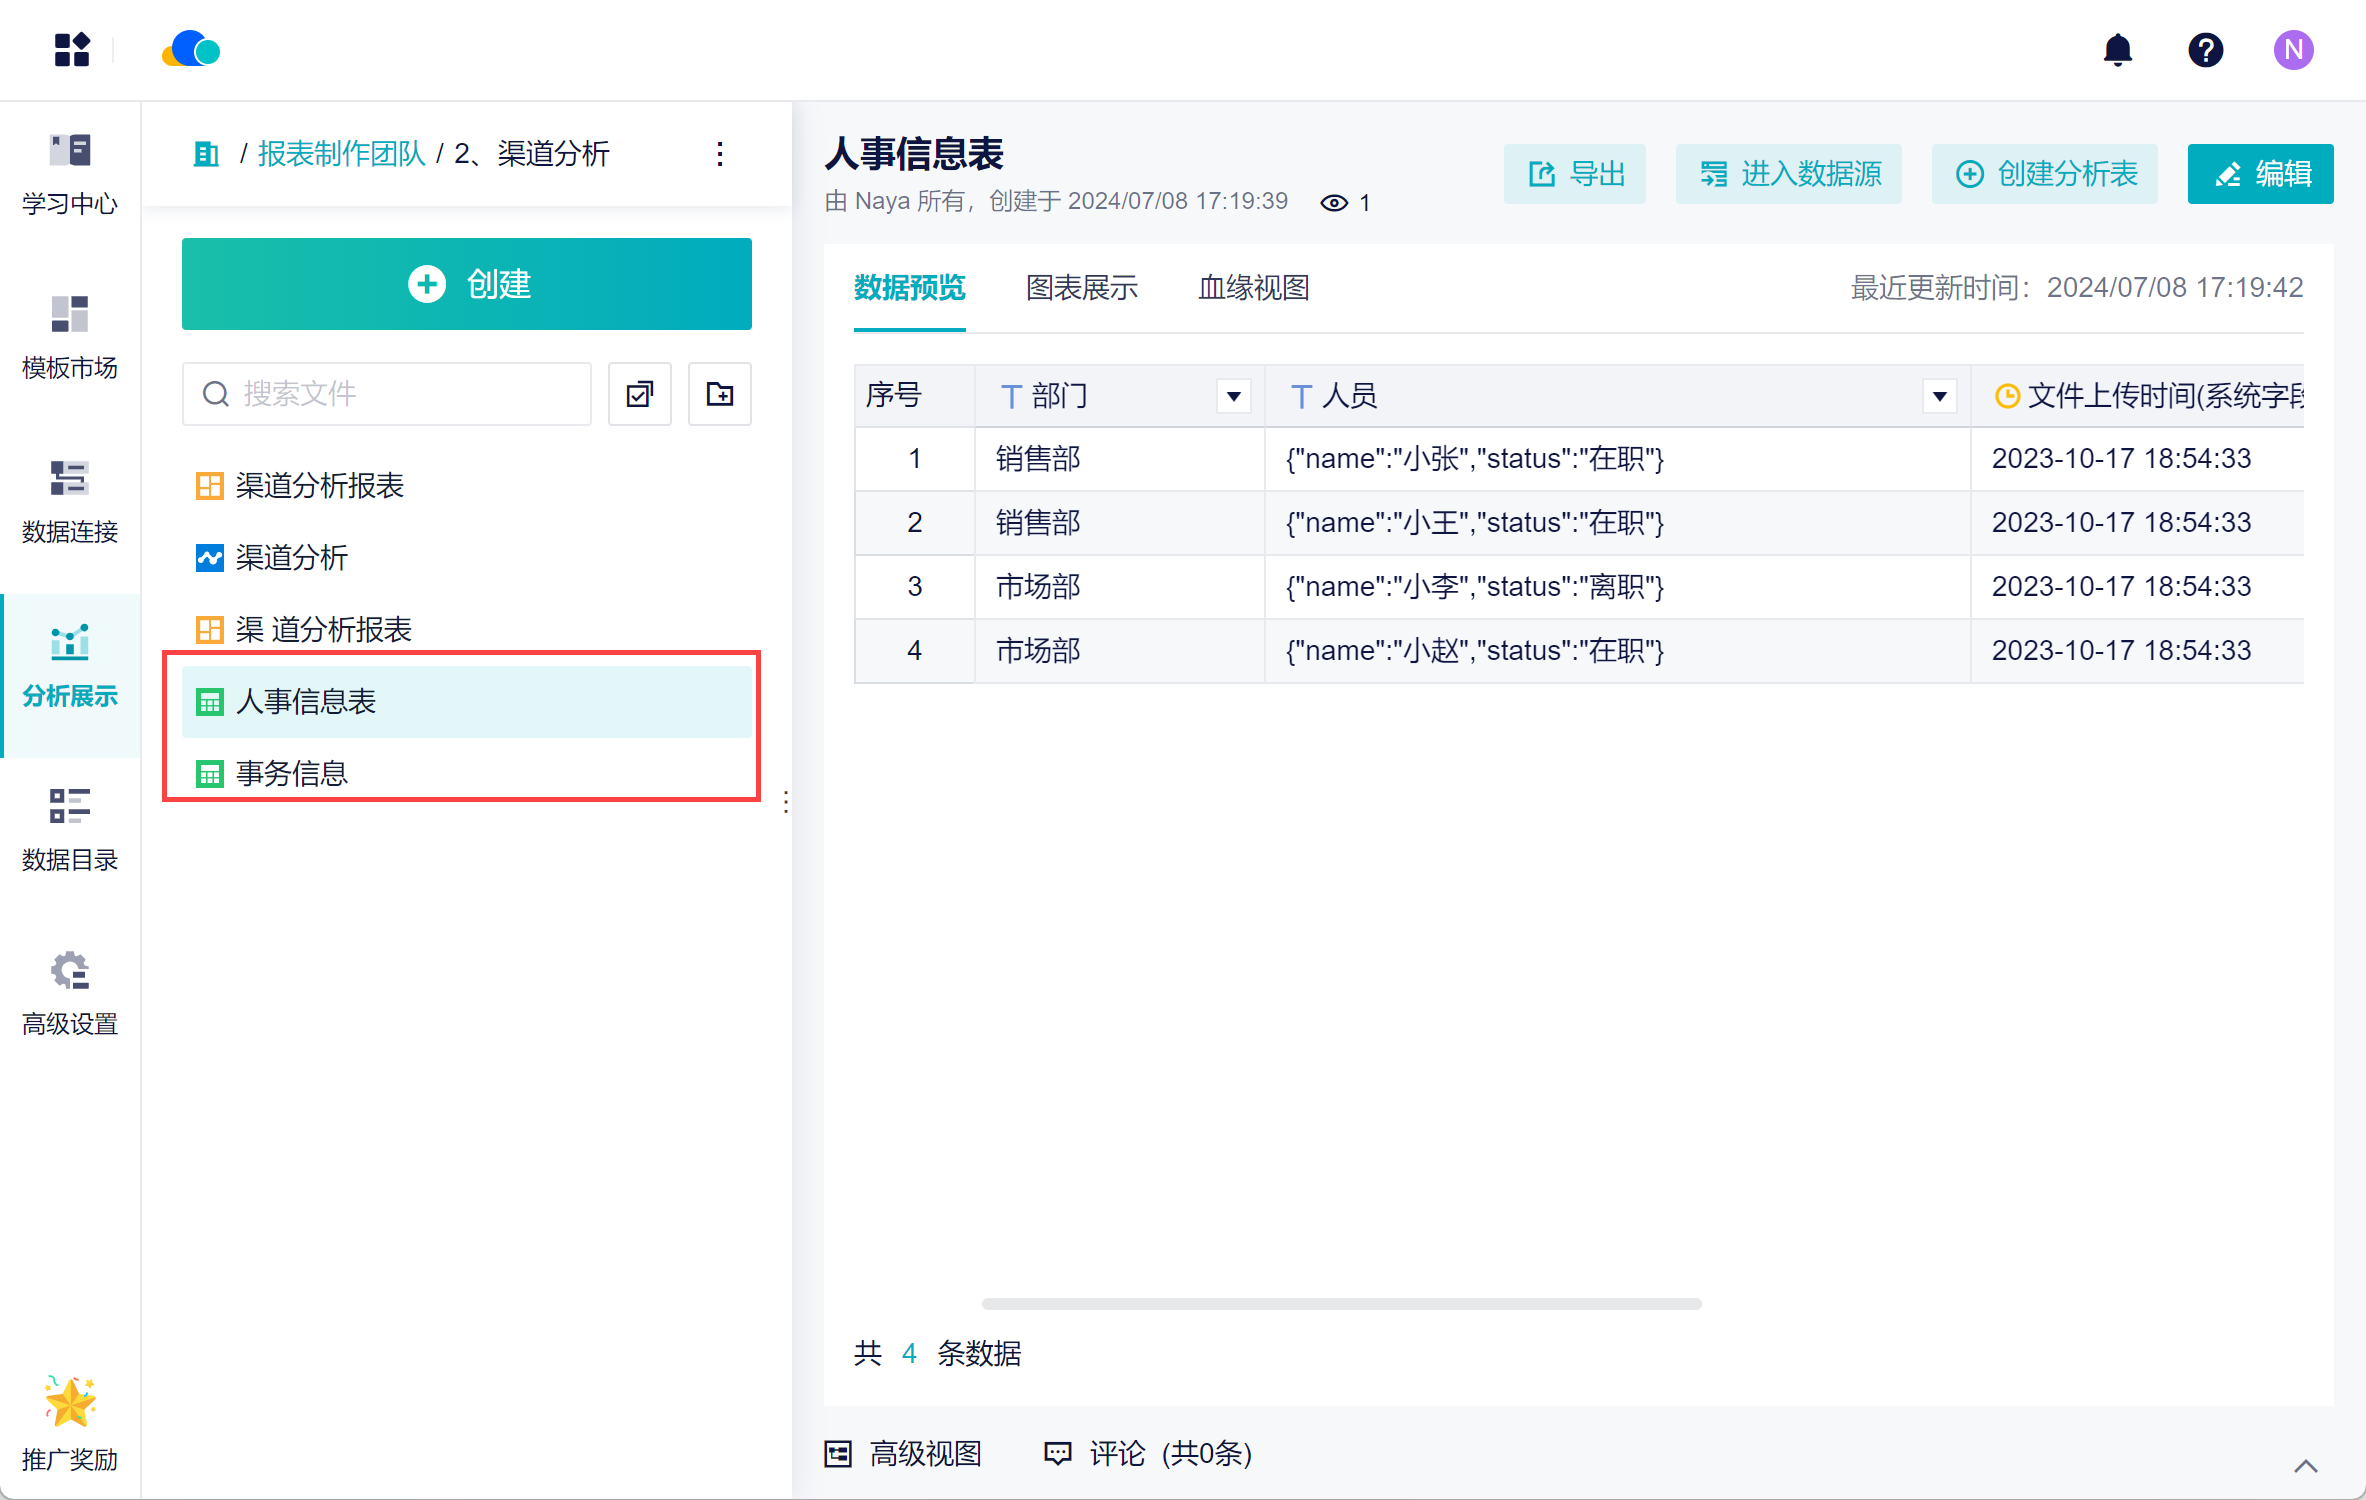Click the 导出 export button

(x=1575, y=174)
